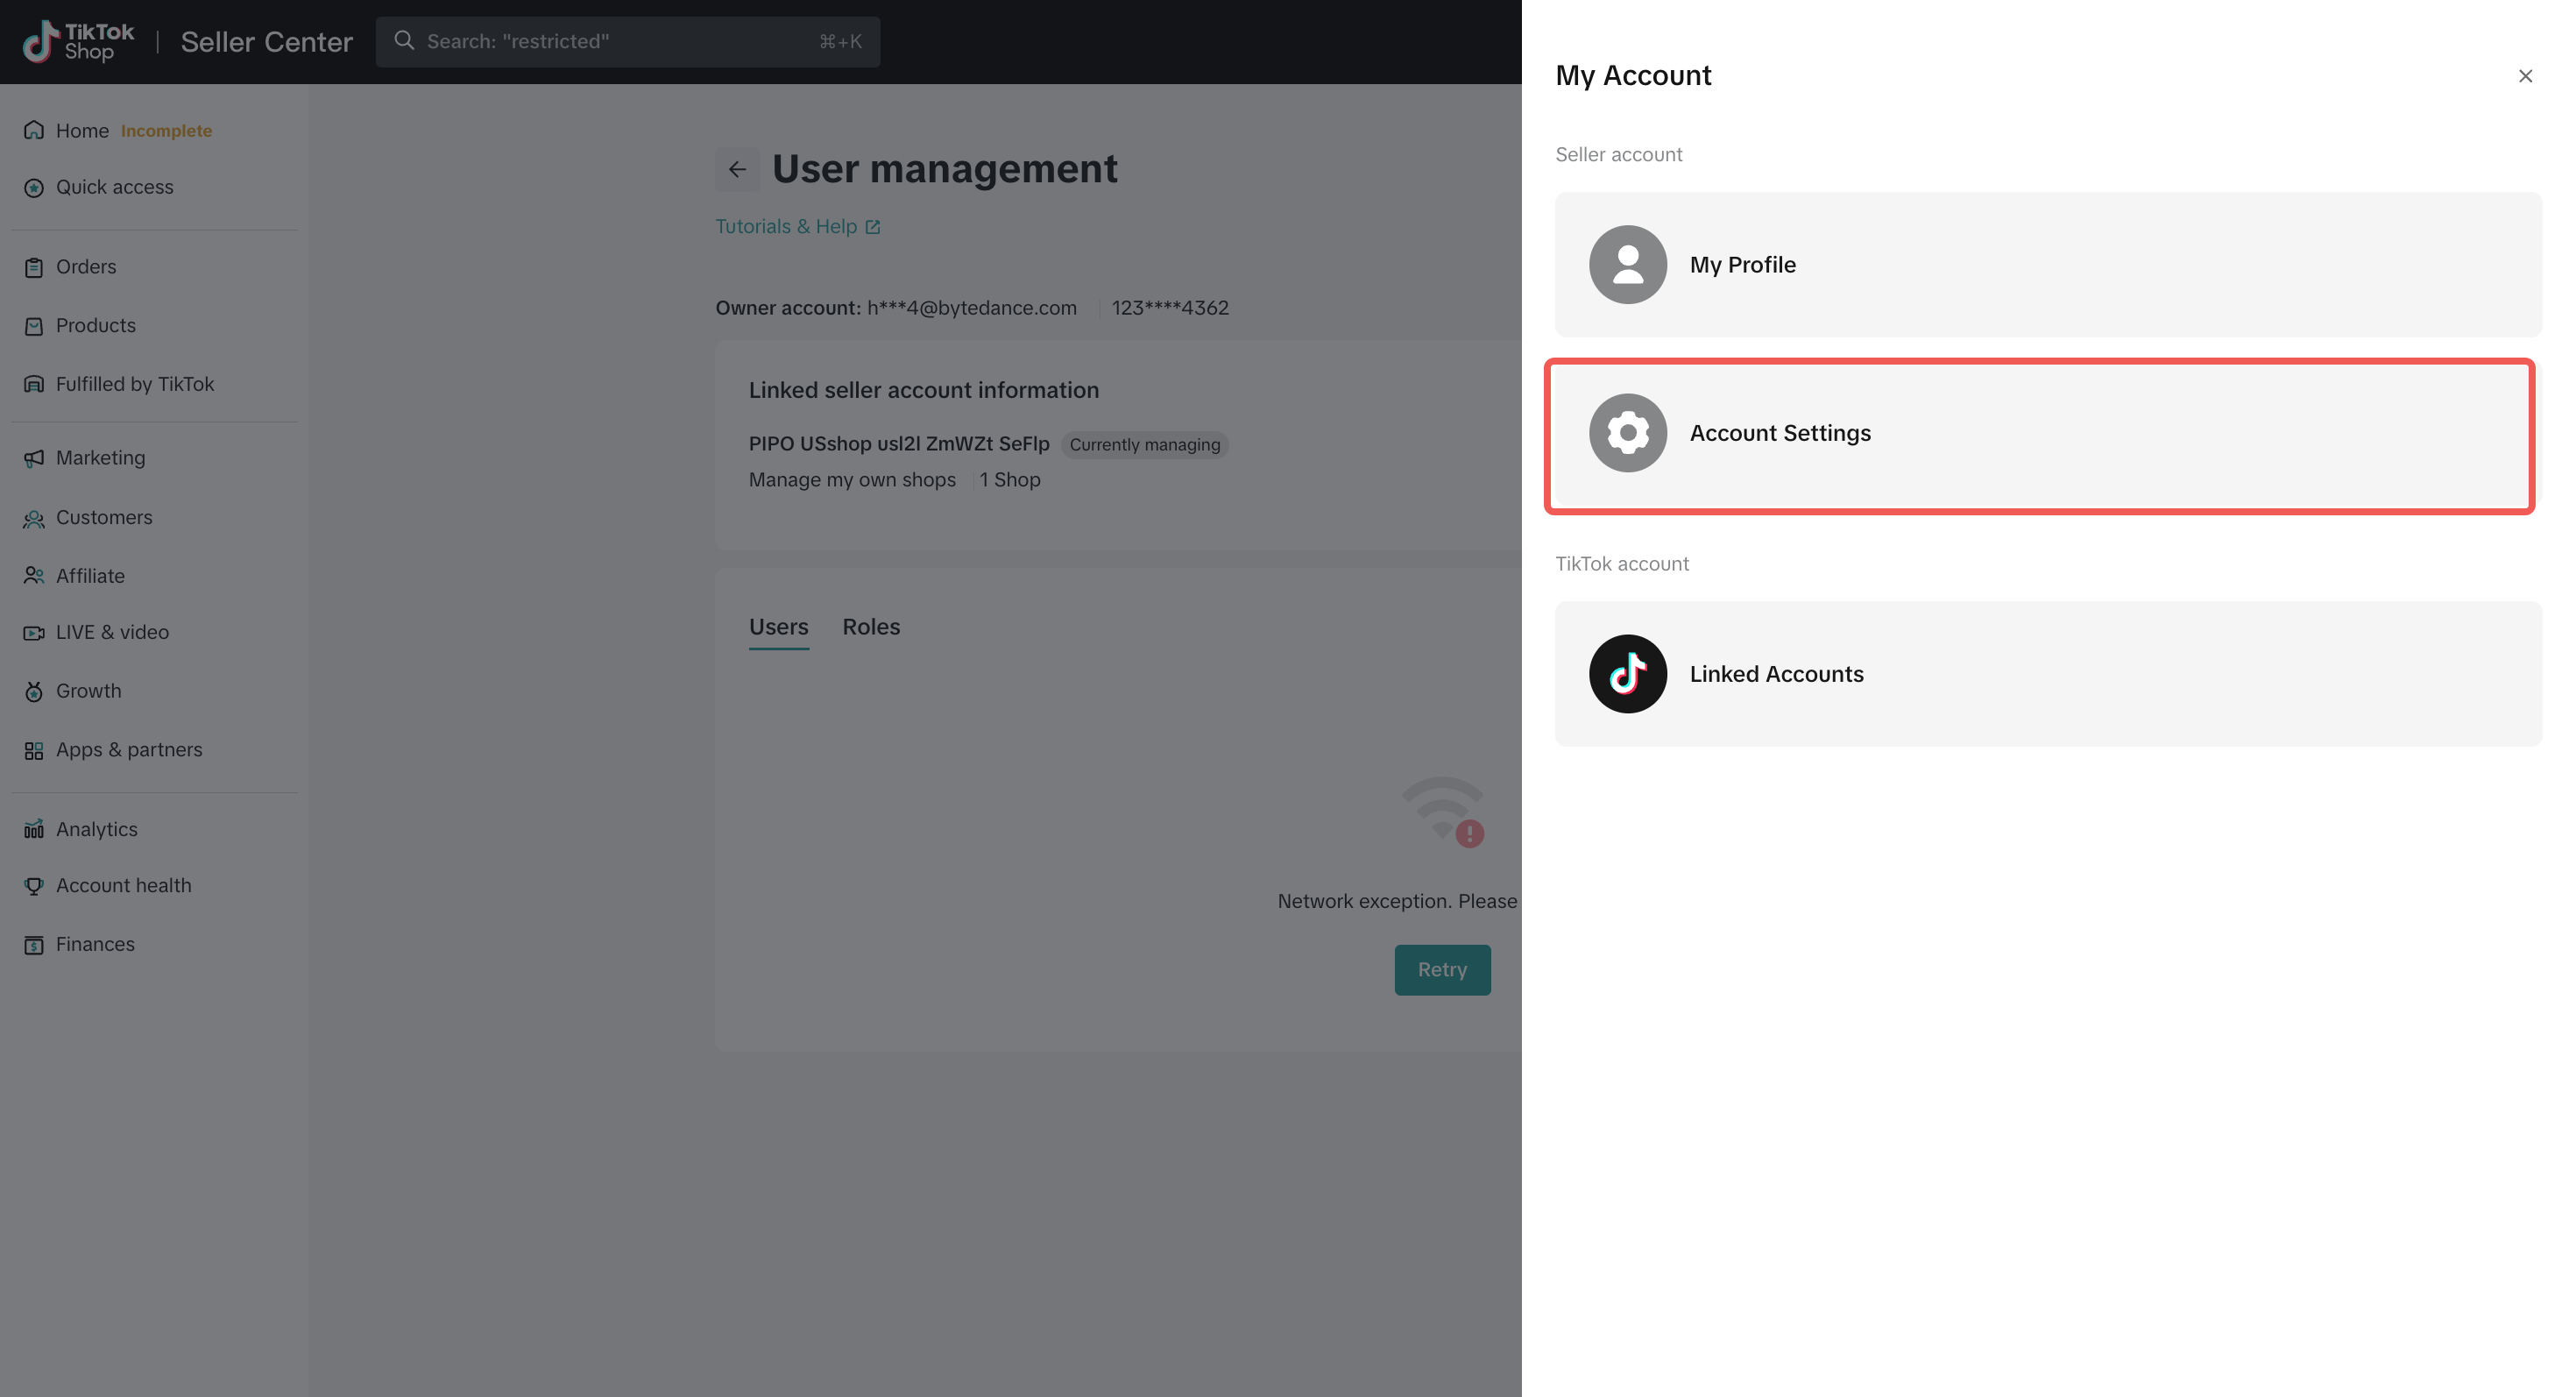Image resolution: width=2576 pixels, height=1397 pixels.
Task: Open Fulfilled by TikTok menu item
Action: point(134,384)
